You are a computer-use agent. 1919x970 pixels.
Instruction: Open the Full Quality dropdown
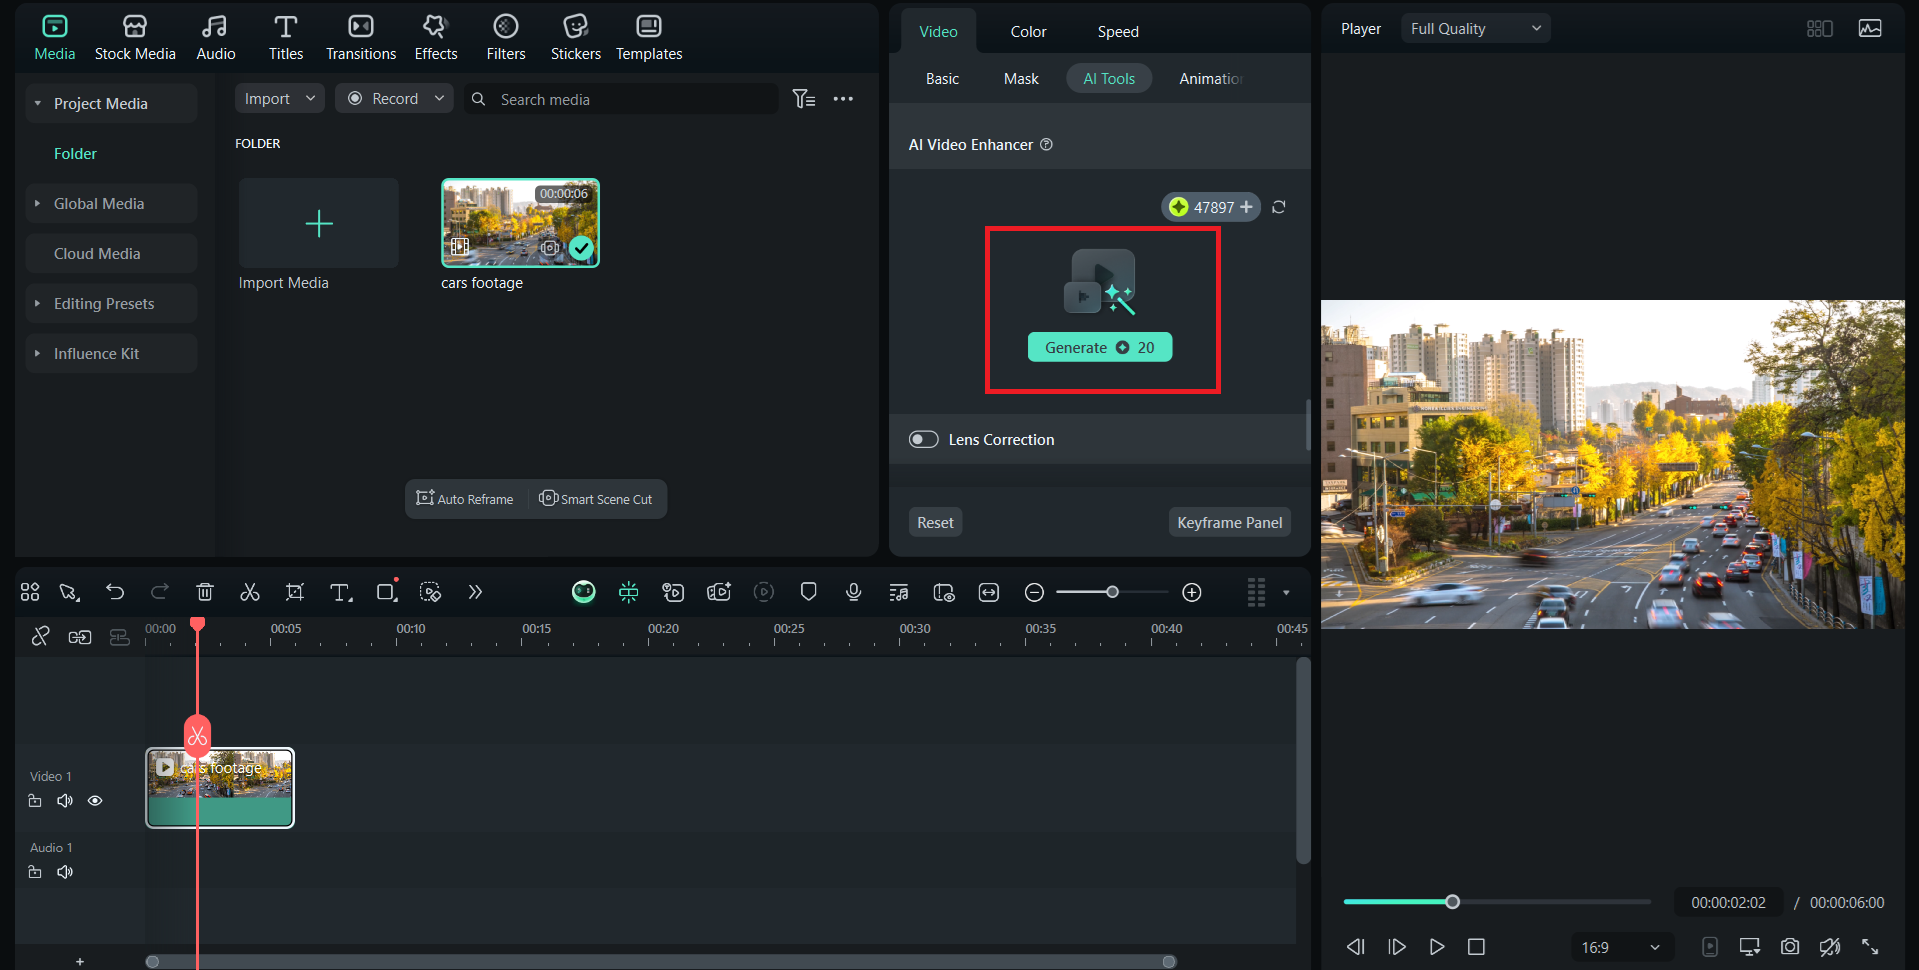[x=1475, y=28]
